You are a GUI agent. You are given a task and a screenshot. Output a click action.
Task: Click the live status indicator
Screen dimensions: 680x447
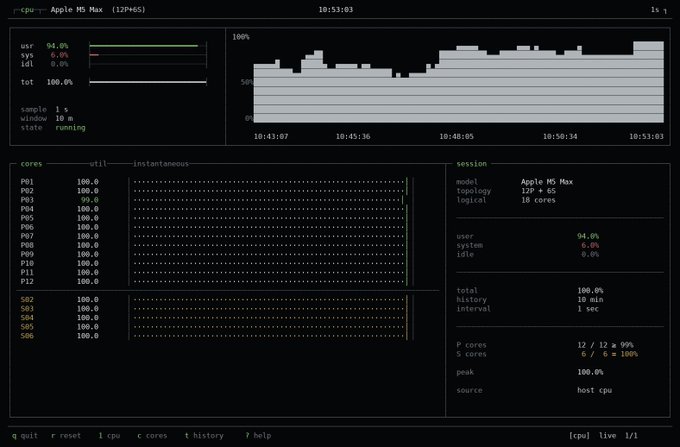608,435
